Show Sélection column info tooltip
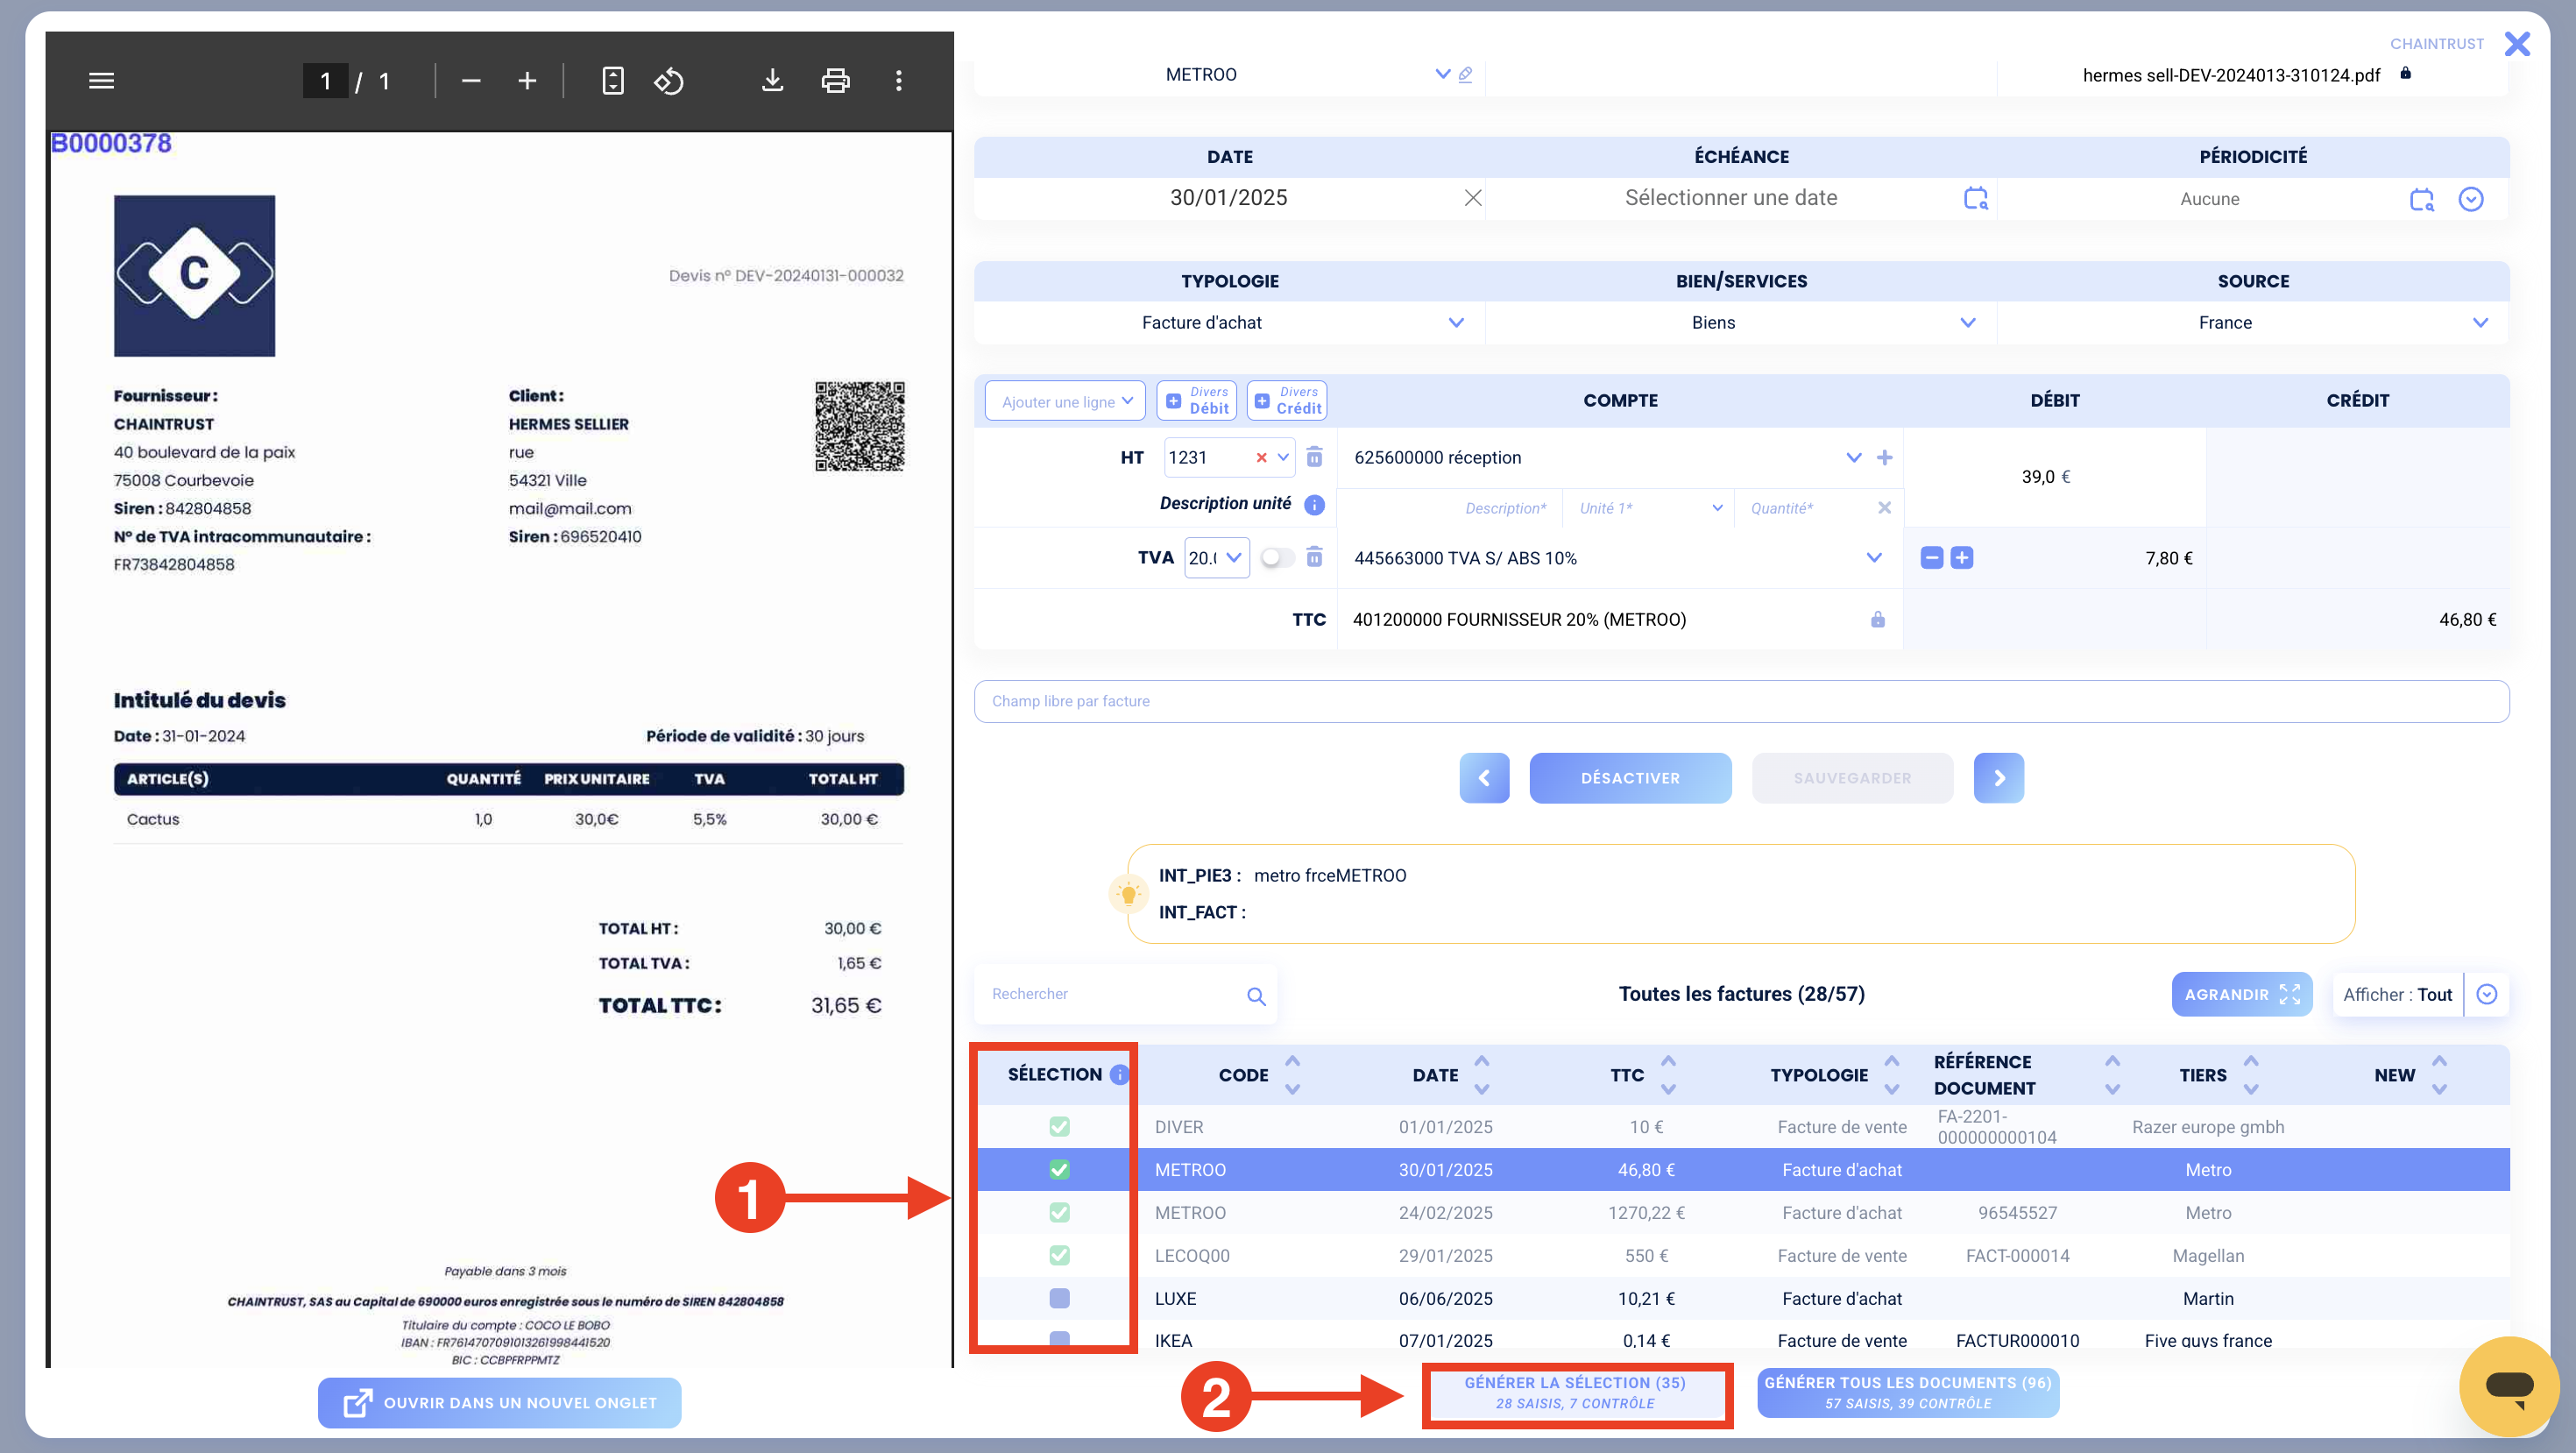 (1119, 1074)
